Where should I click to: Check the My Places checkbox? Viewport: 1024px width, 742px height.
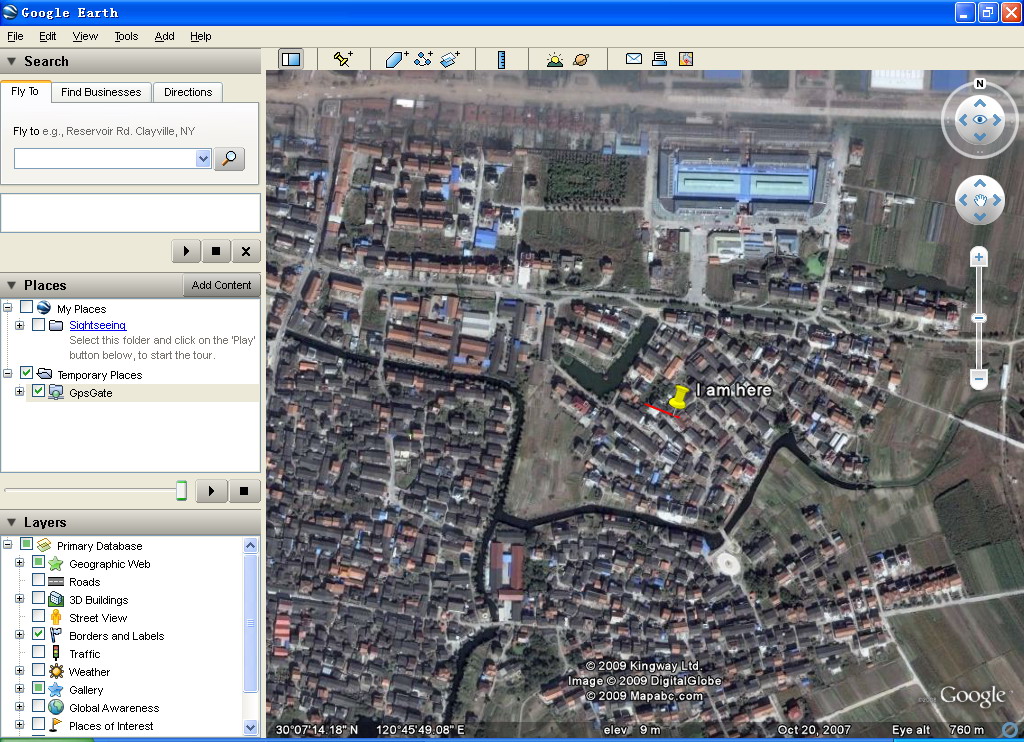click(26, 307)
